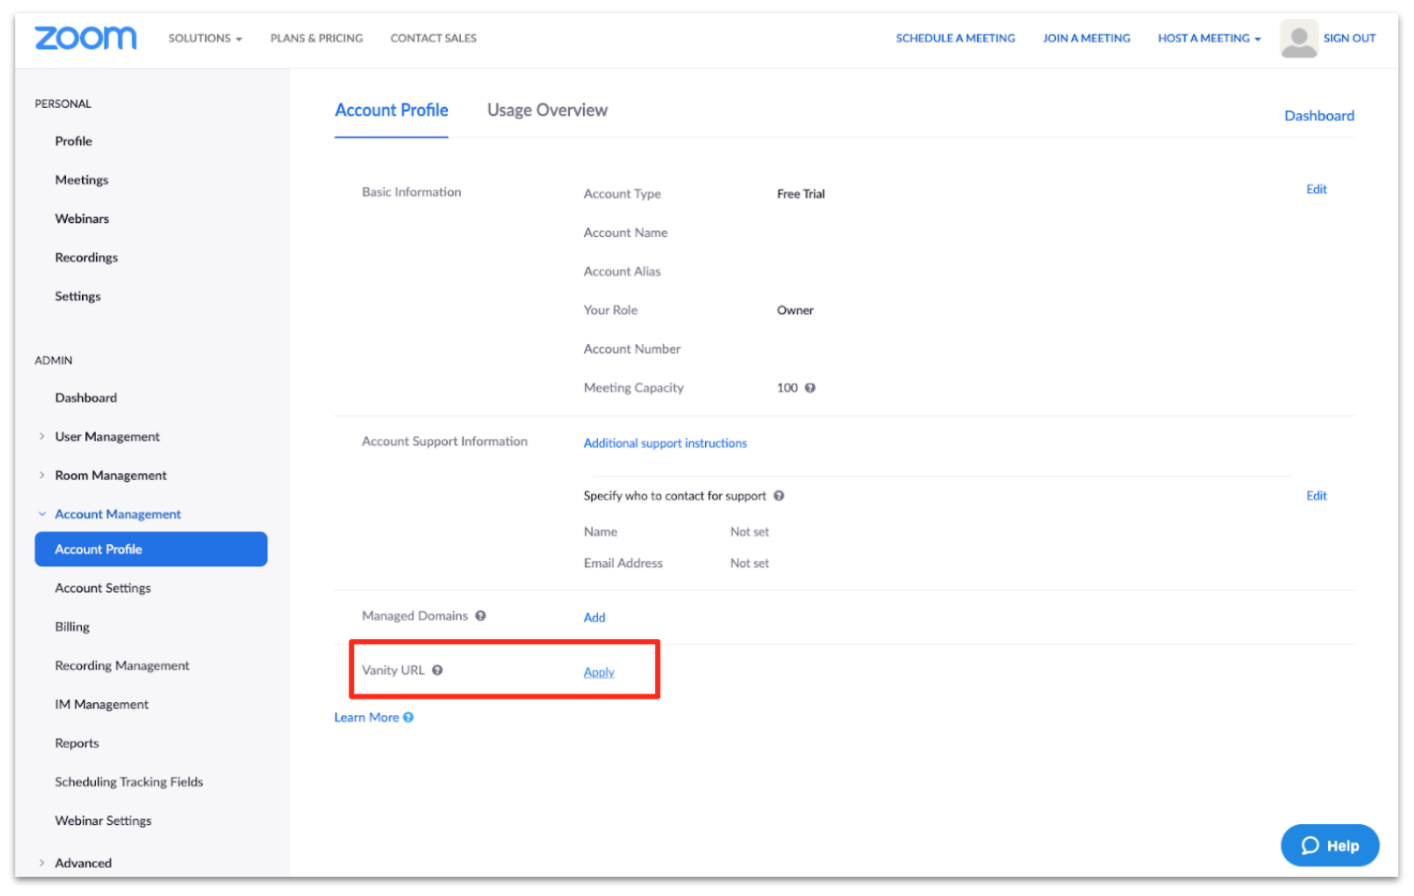Image resolution: width=1414 pixels, height=896 pixels.
Task: Click Edit beside Basic Information
Action: coord(1316,189)
